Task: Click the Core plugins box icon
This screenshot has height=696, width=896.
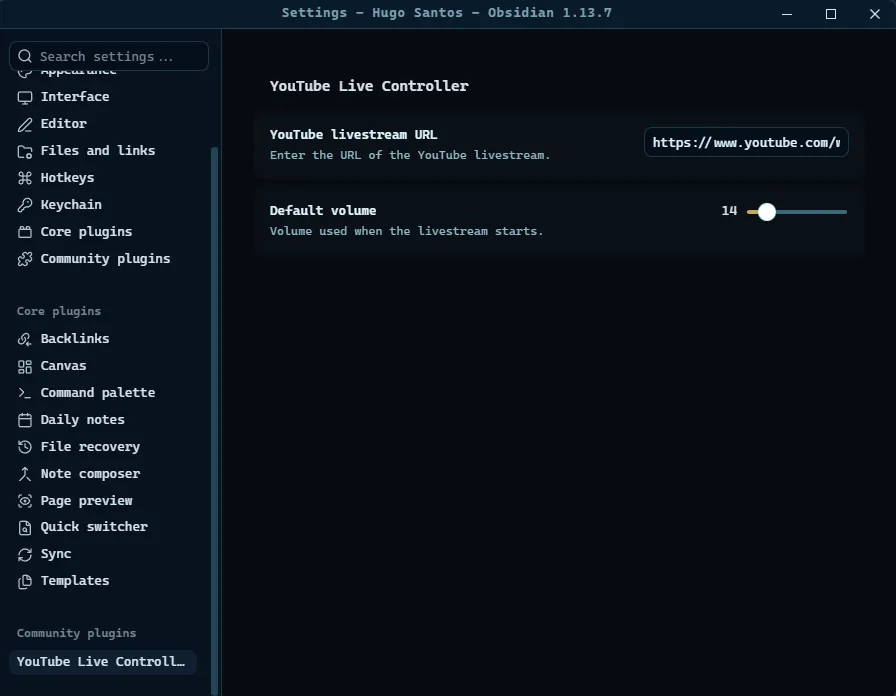Action: click(x=25, y=232)
